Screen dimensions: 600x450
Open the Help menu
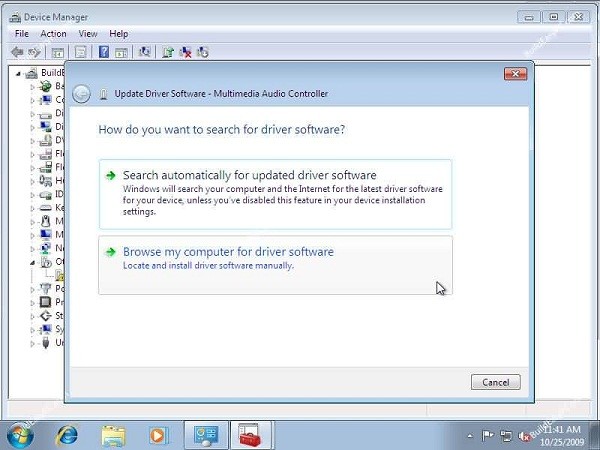(119, 34)
